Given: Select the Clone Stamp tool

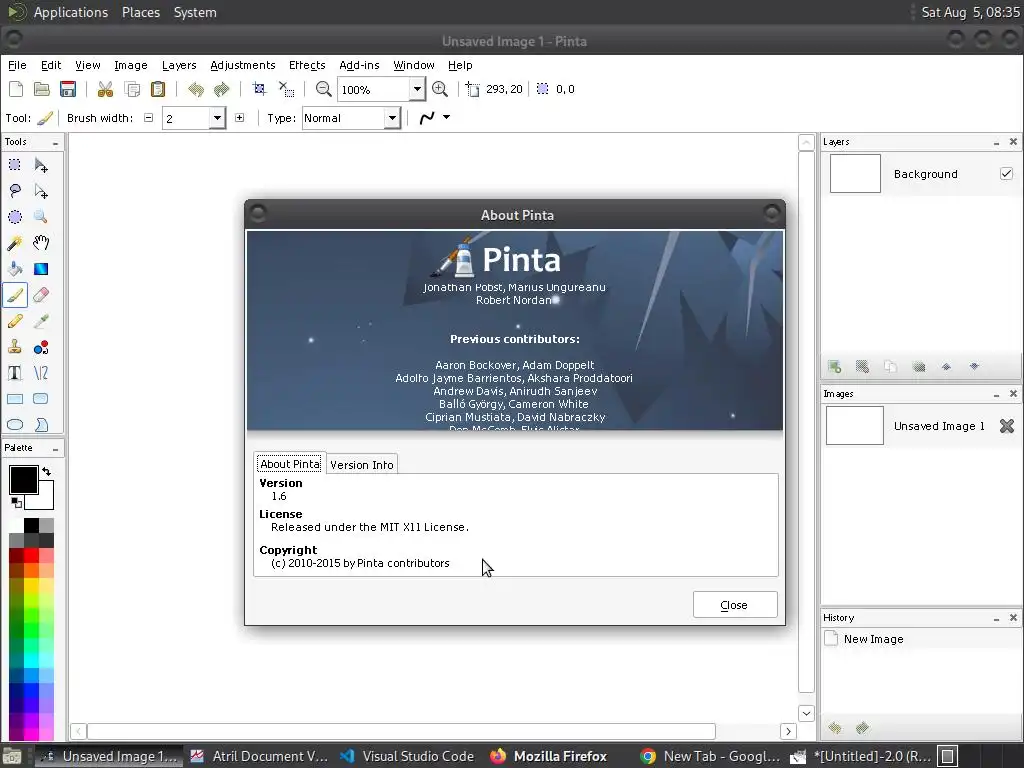Looking at the screenshot, I should pyautogui.click(x=14, y=347).
